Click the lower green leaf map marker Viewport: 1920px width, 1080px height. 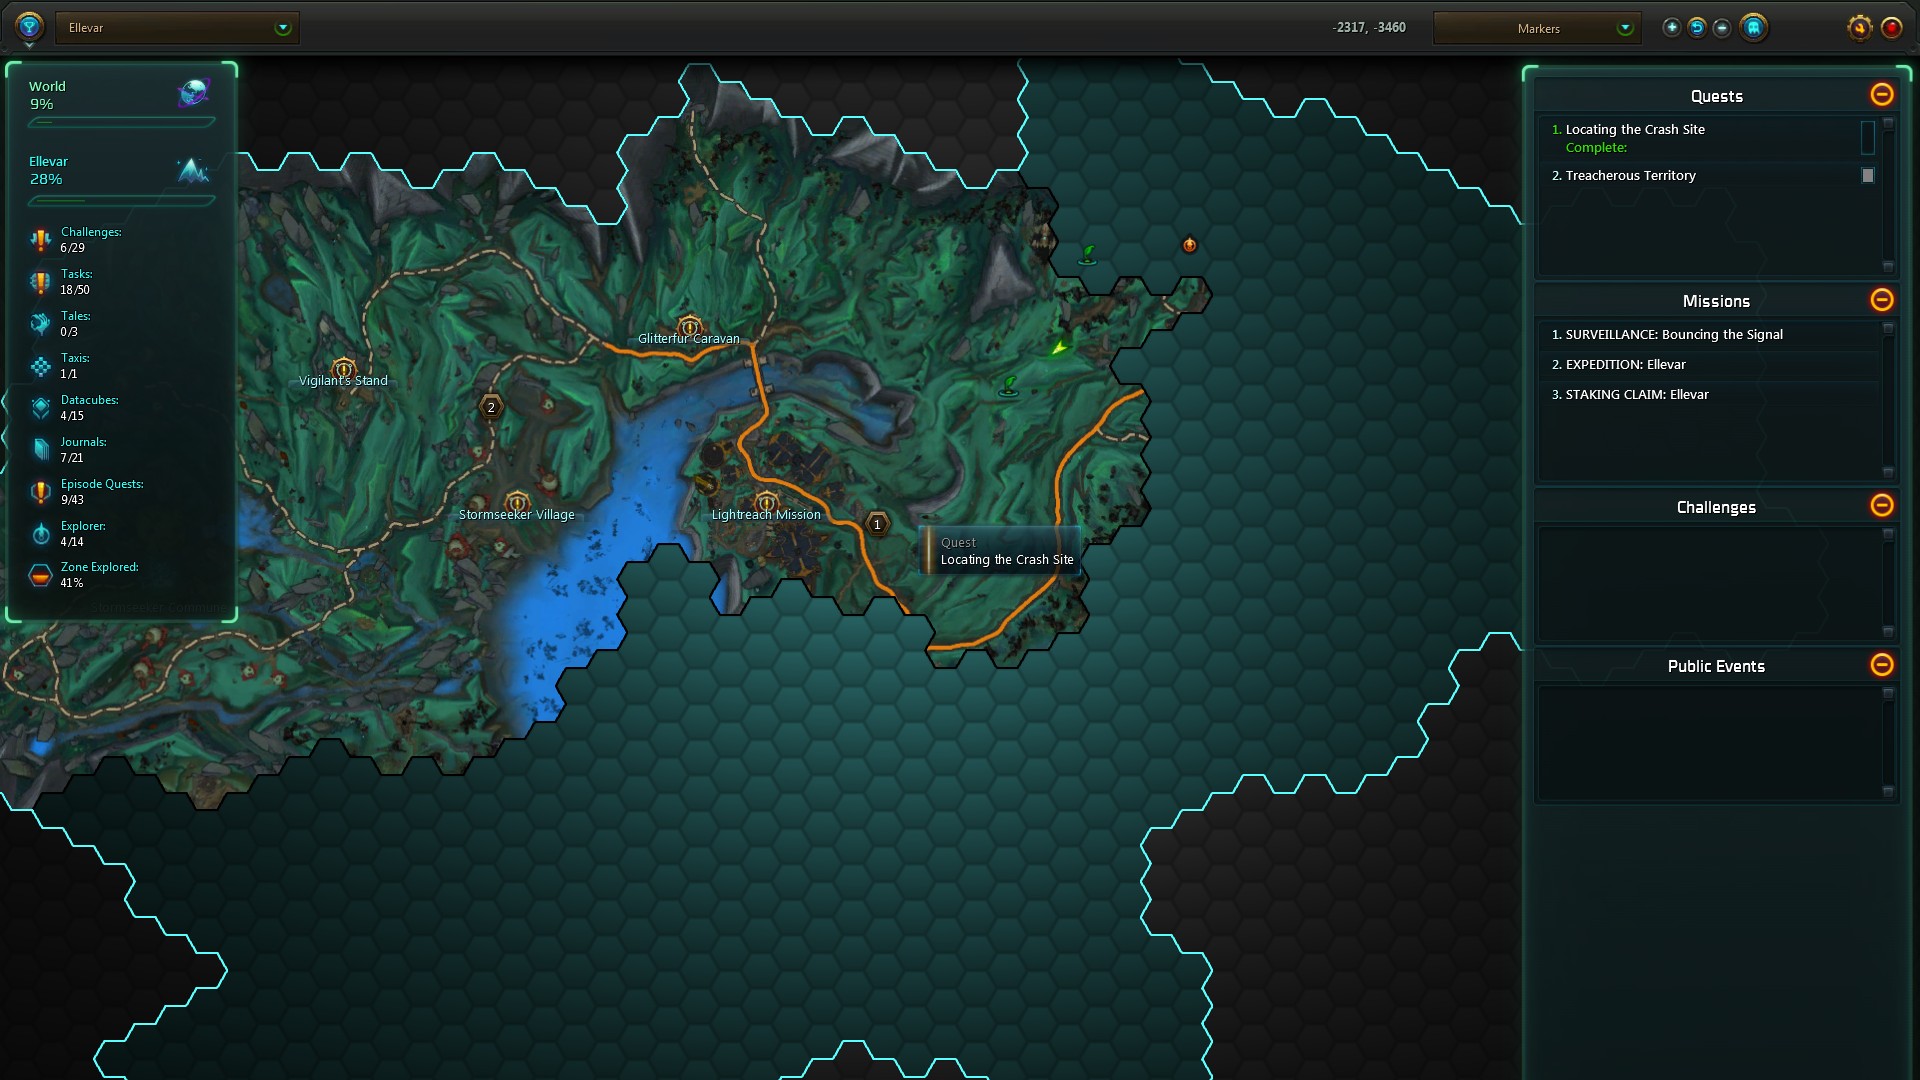click(1009, 386)
